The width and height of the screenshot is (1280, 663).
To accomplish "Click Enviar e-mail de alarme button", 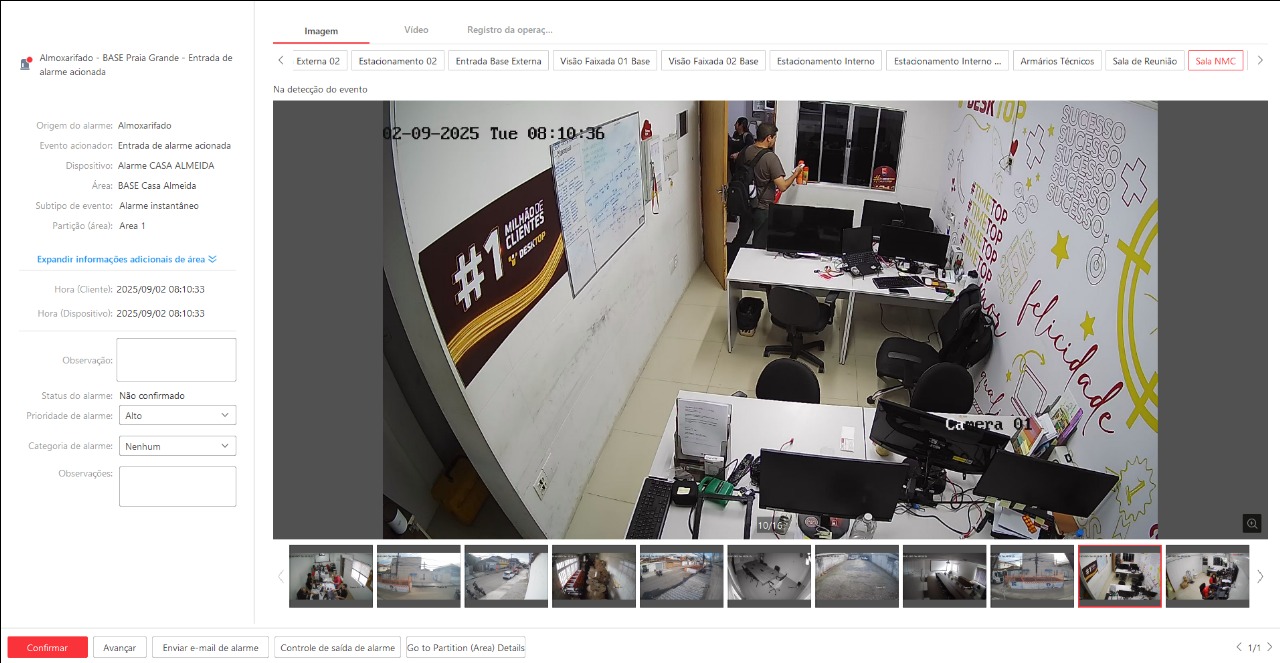I will [x=210, y=648].
